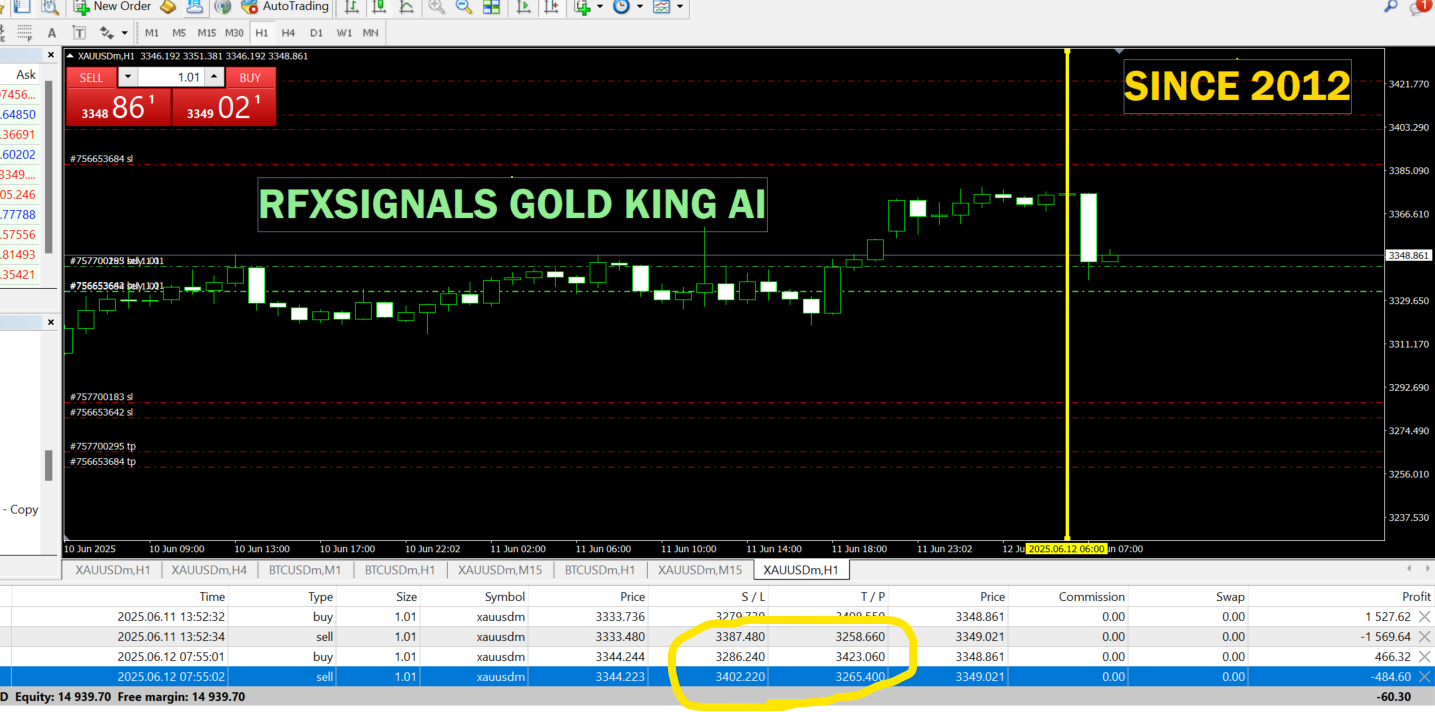Click the tile windows icon
Screen dimensions: 1435x712
492,7
